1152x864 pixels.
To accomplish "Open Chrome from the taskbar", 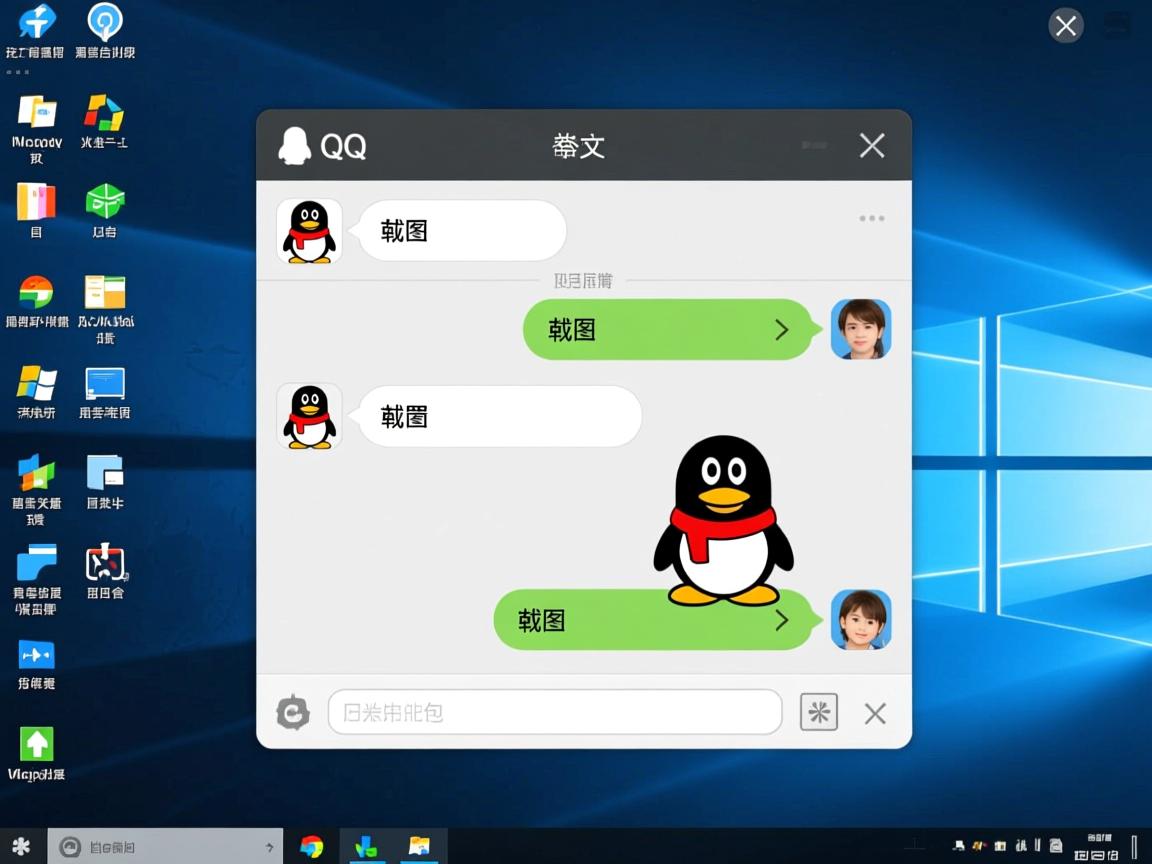I will [x=311, y=845].
